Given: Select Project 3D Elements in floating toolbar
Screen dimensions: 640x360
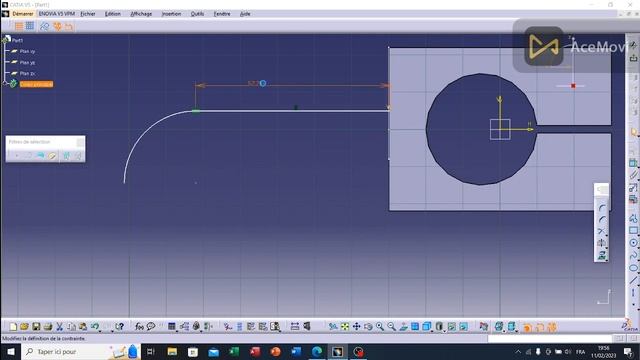Looking at the screenshot, I should point(602,256).
